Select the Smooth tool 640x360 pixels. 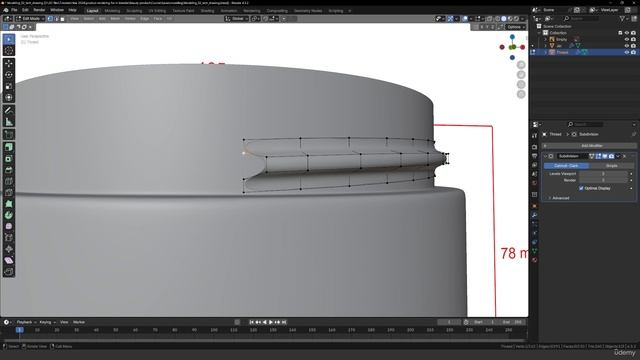coord(9,226)
